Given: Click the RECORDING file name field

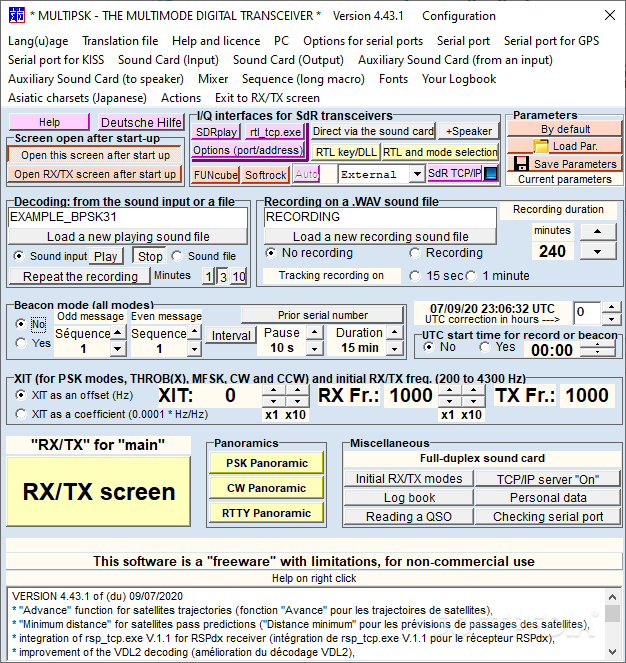Looking at the screenshot, I should point(380,217).
